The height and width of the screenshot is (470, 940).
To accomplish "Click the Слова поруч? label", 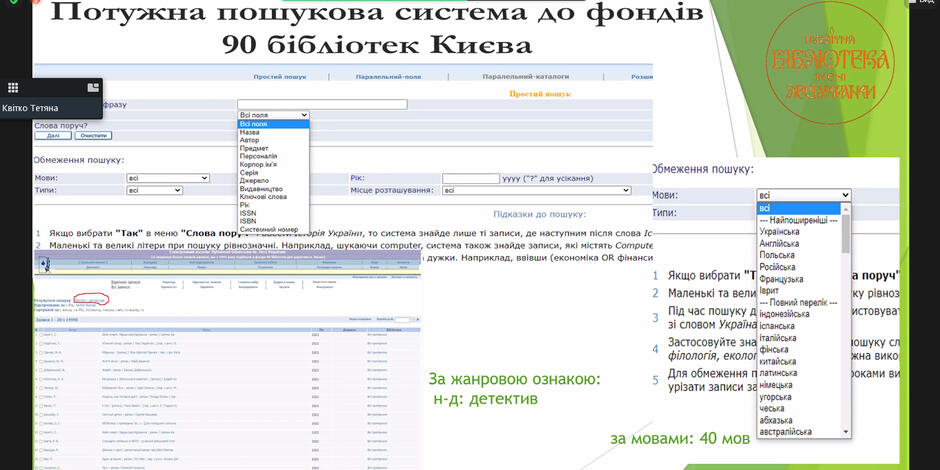I will [61, 126].
